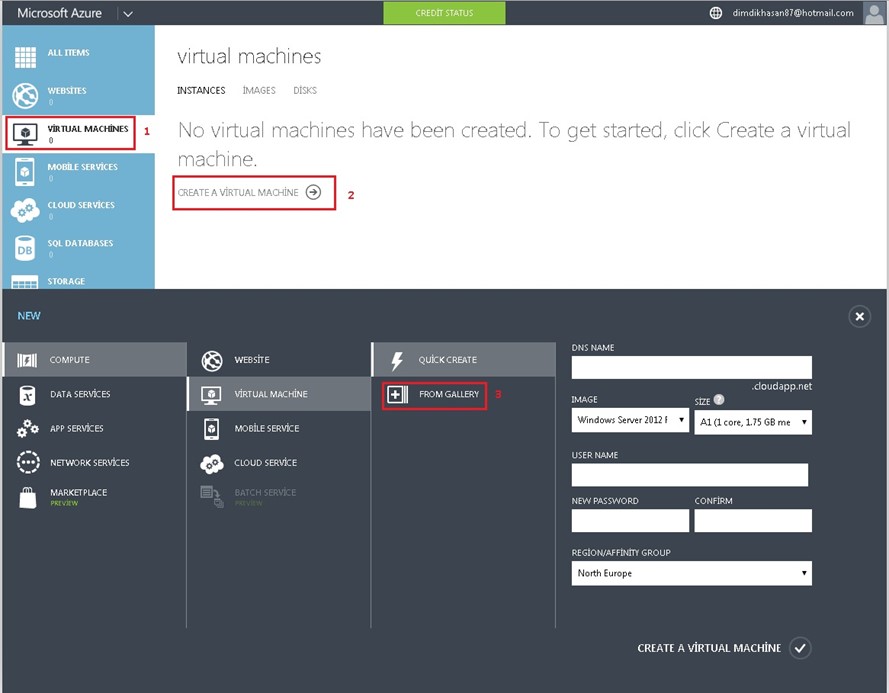The width and height of the screenshot is (889, 693).
Task: Click the Cloud Services gear-cloud icon
Action: click(x=25, y=210)
